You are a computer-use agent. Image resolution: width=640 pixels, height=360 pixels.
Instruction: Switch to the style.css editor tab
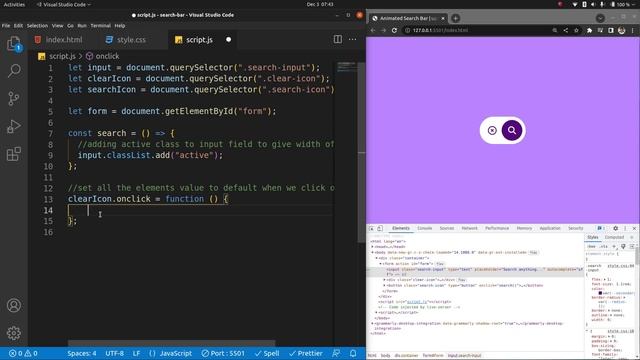point(126,40)
